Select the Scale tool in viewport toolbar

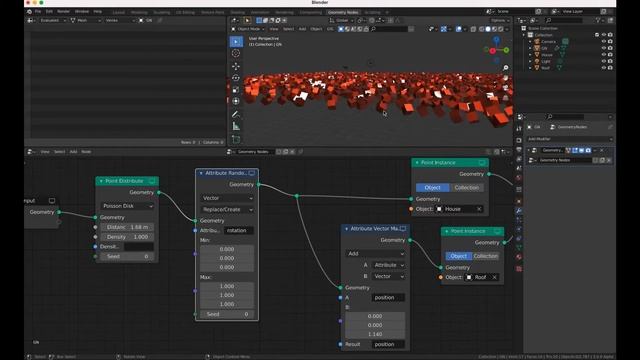coord(236,89)
